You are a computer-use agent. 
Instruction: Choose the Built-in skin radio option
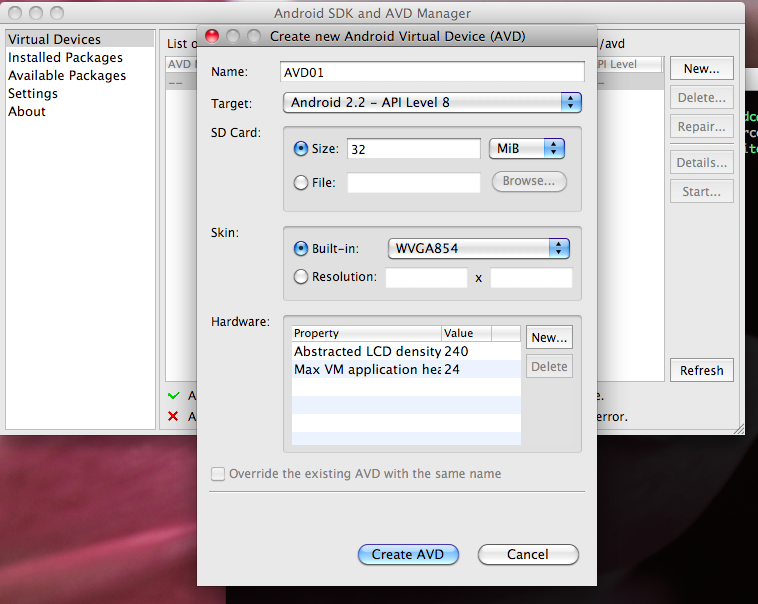coord(301,248)
